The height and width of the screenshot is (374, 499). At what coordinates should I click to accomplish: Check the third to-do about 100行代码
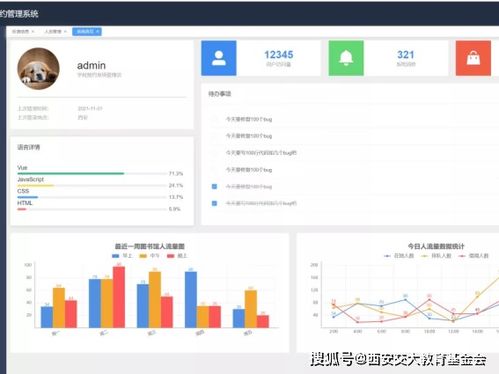pos(214,153)
